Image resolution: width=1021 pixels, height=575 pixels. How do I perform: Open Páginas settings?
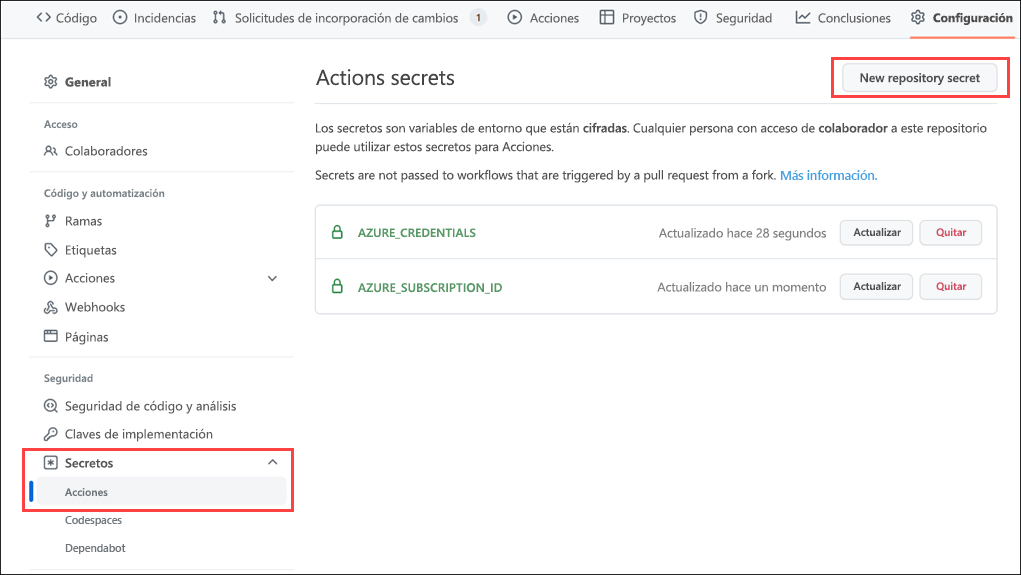pos(87,337)
